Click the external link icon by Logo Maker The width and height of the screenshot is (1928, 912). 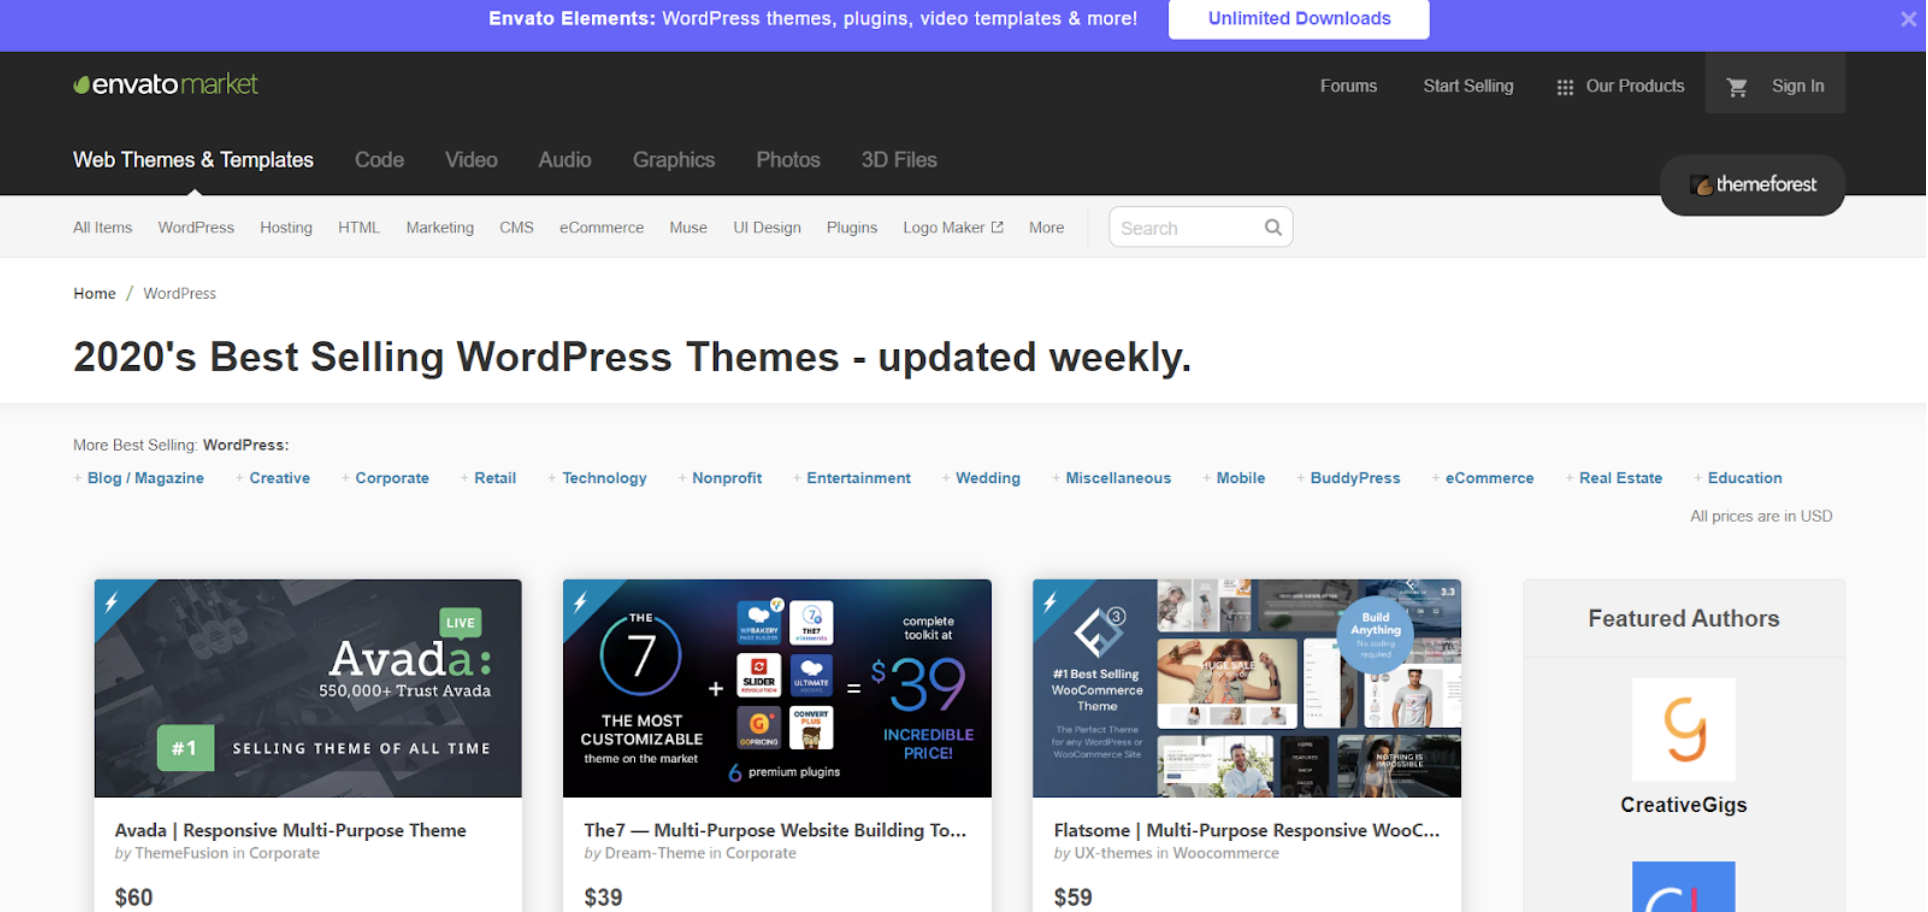point(997,227)
